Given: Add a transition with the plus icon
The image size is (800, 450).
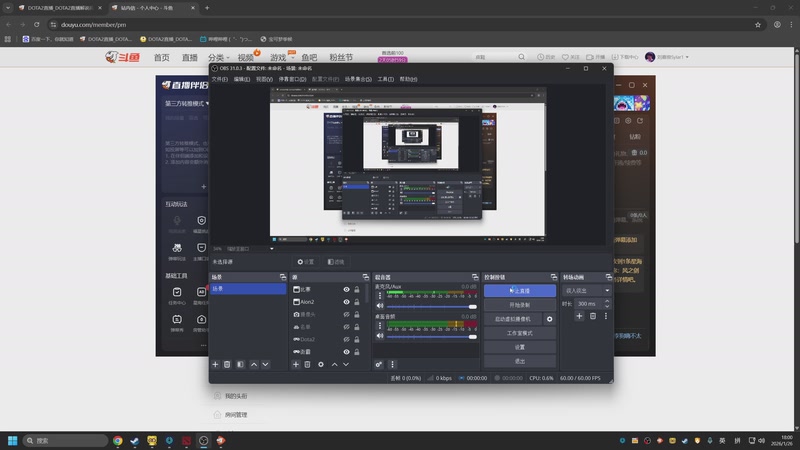Looking at the screenshot, I should click(579, 316).
